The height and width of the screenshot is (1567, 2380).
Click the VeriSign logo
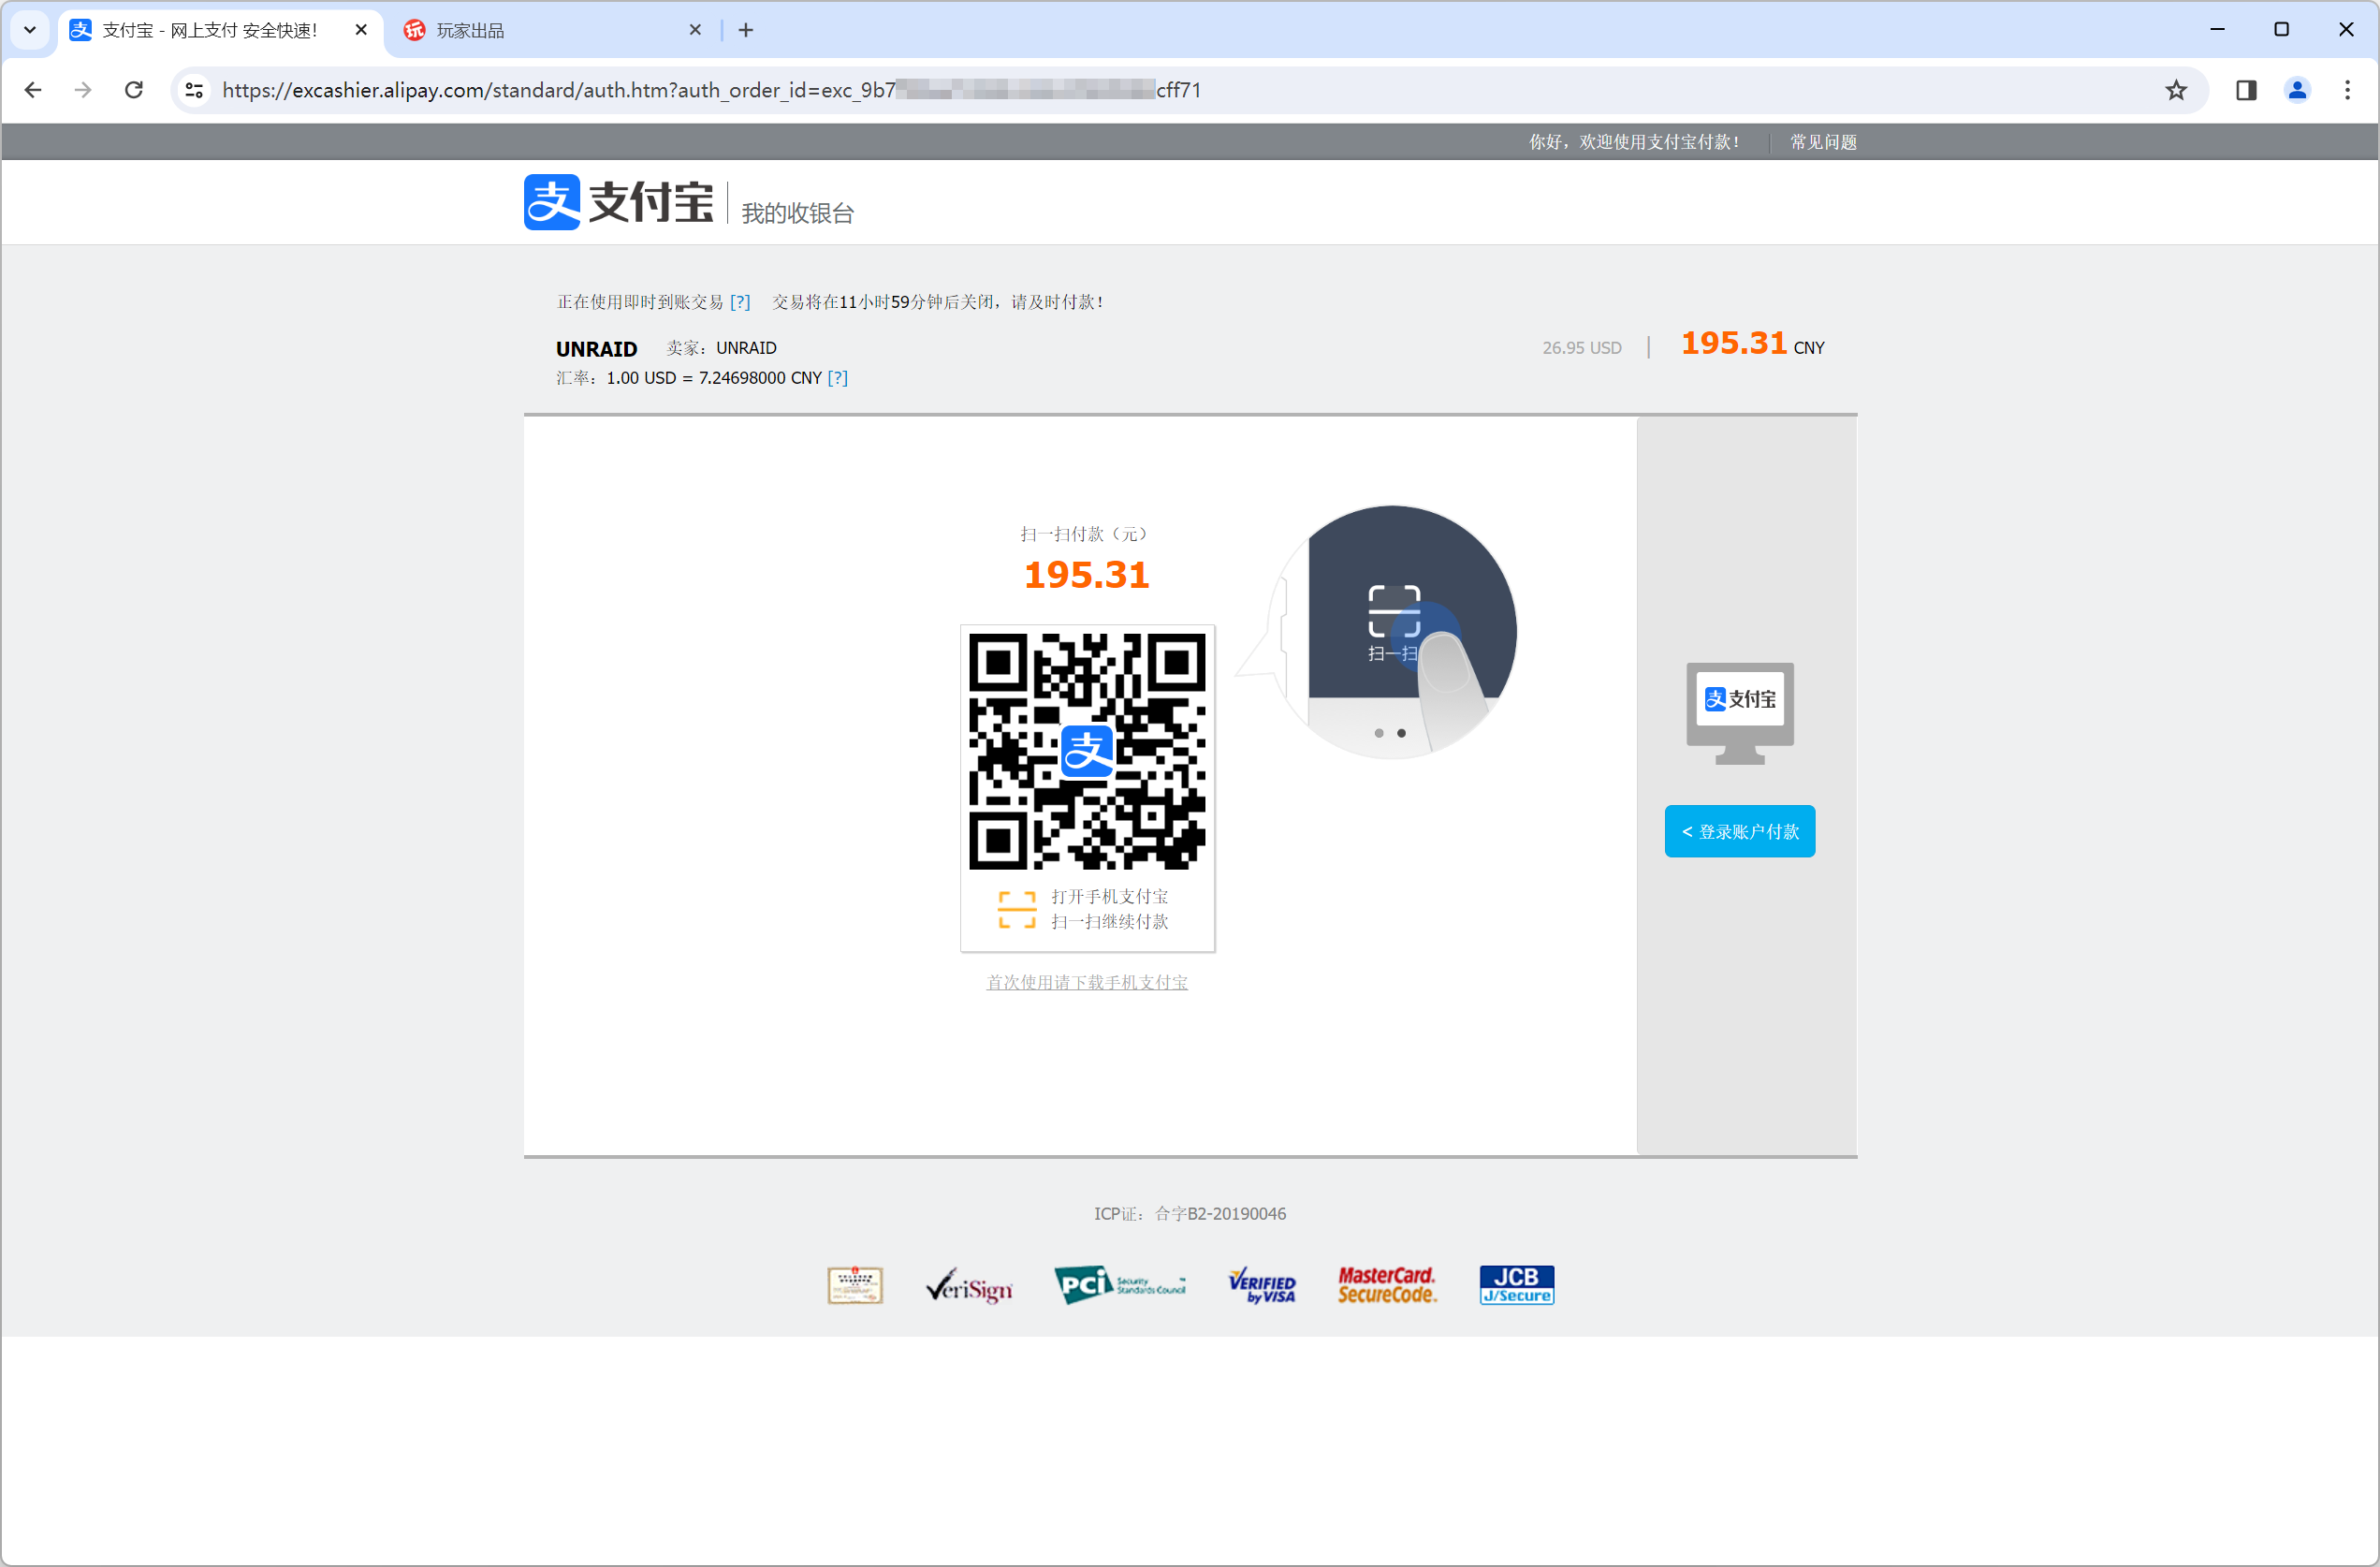tap(968, 1286)
